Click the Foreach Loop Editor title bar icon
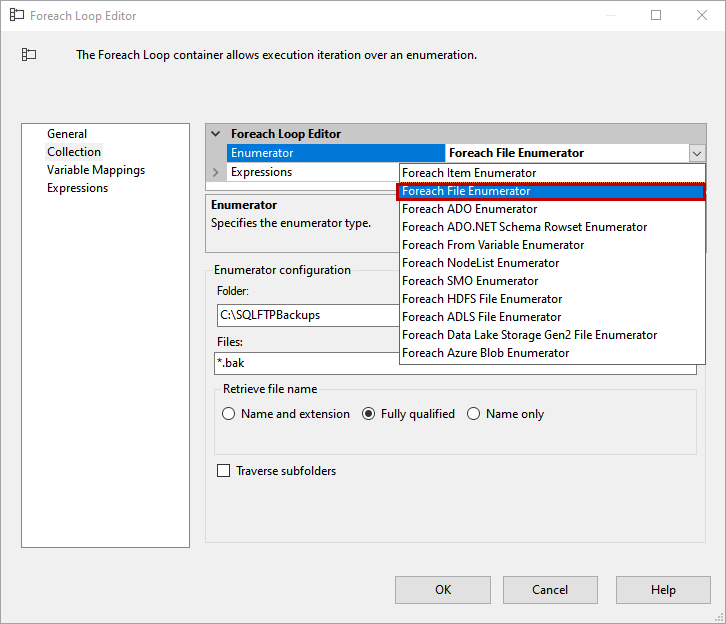726x624 pixels. pos(16,16)
